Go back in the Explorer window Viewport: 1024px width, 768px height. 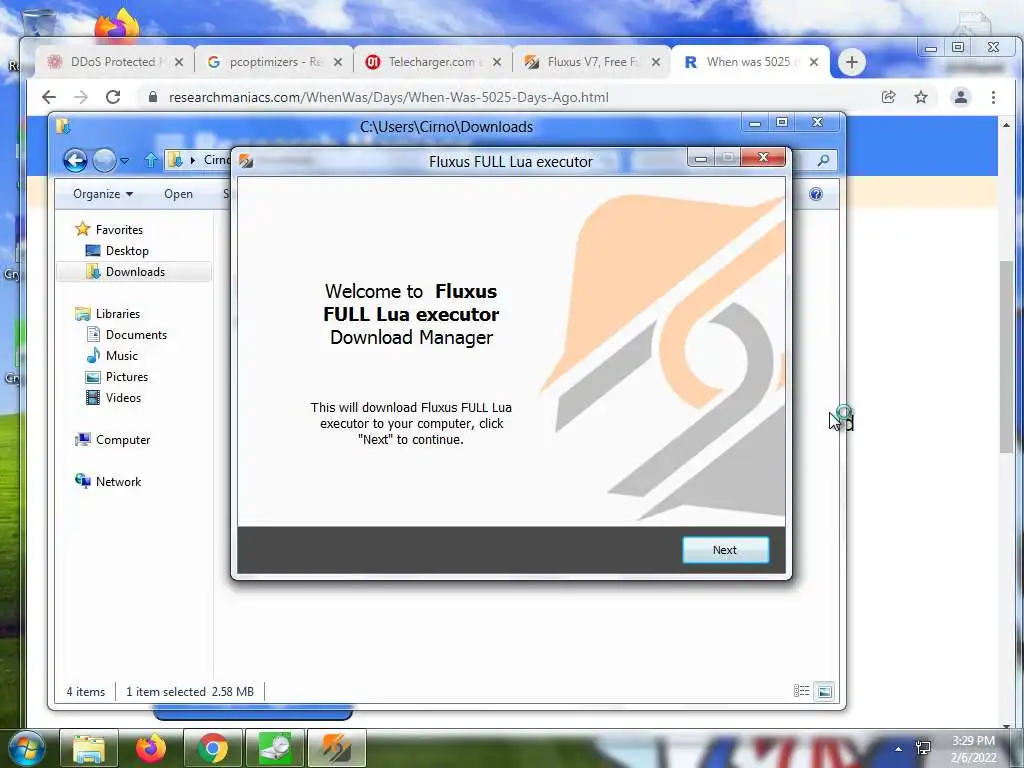(x=75, y=160)
